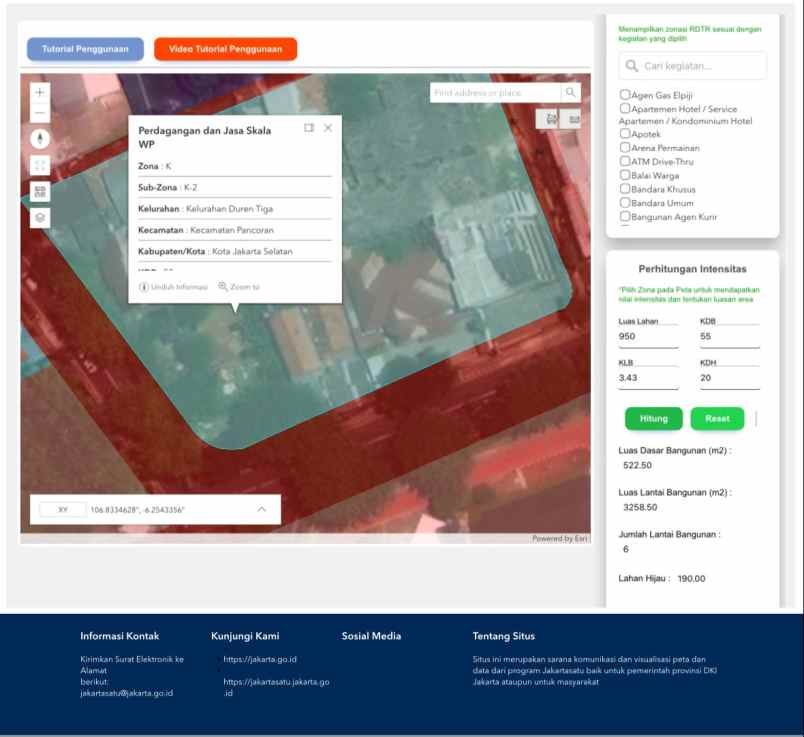Check the Agen Gas Elpiji checkbox

625,95
